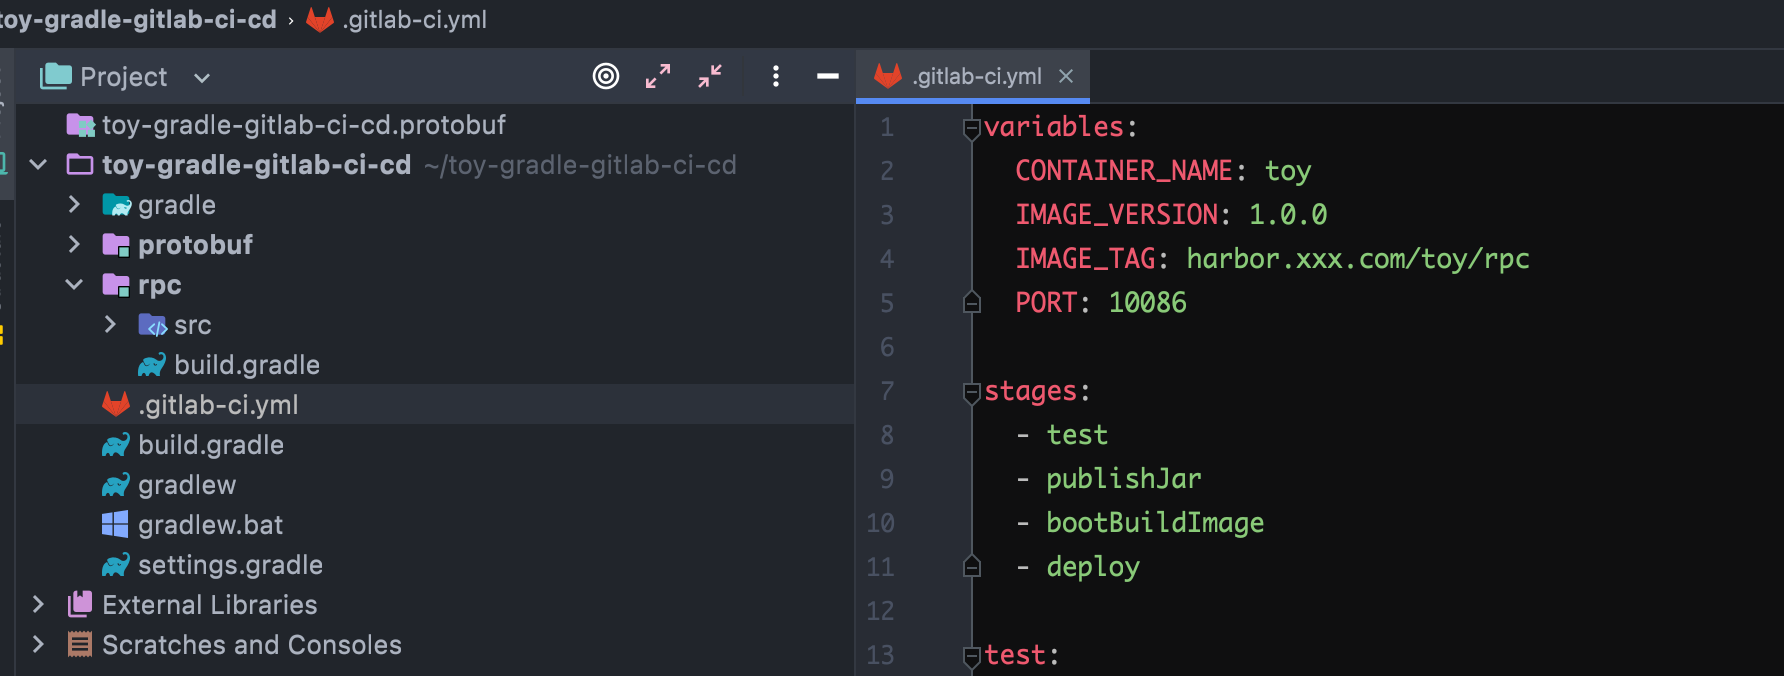
Task: Click the GitLab fox icon beside .gitlab-ci.yml in tree
Action: coord(116,404)
